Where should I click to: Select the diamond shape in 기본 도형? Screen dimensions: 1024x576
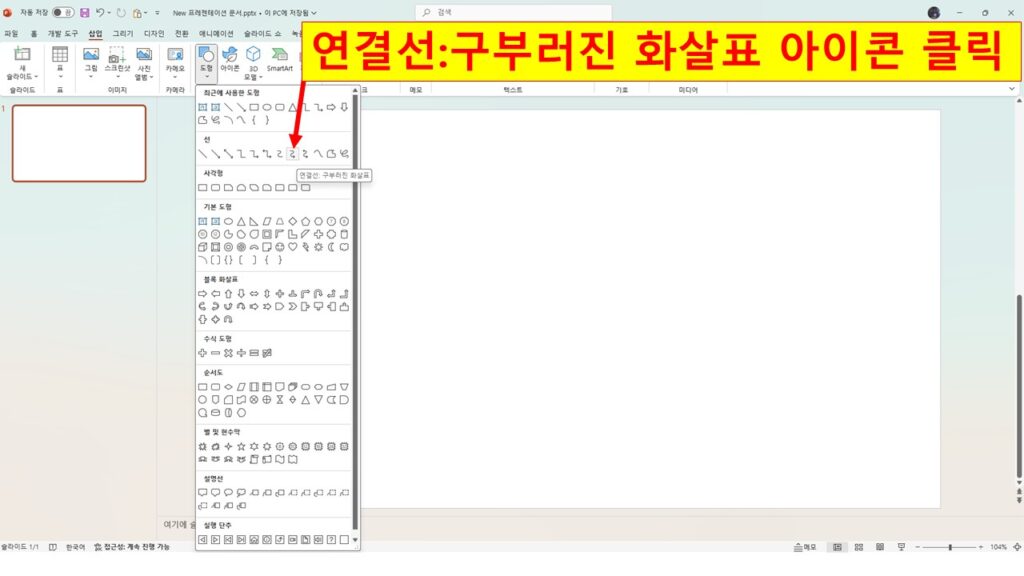tap(293, 221)
